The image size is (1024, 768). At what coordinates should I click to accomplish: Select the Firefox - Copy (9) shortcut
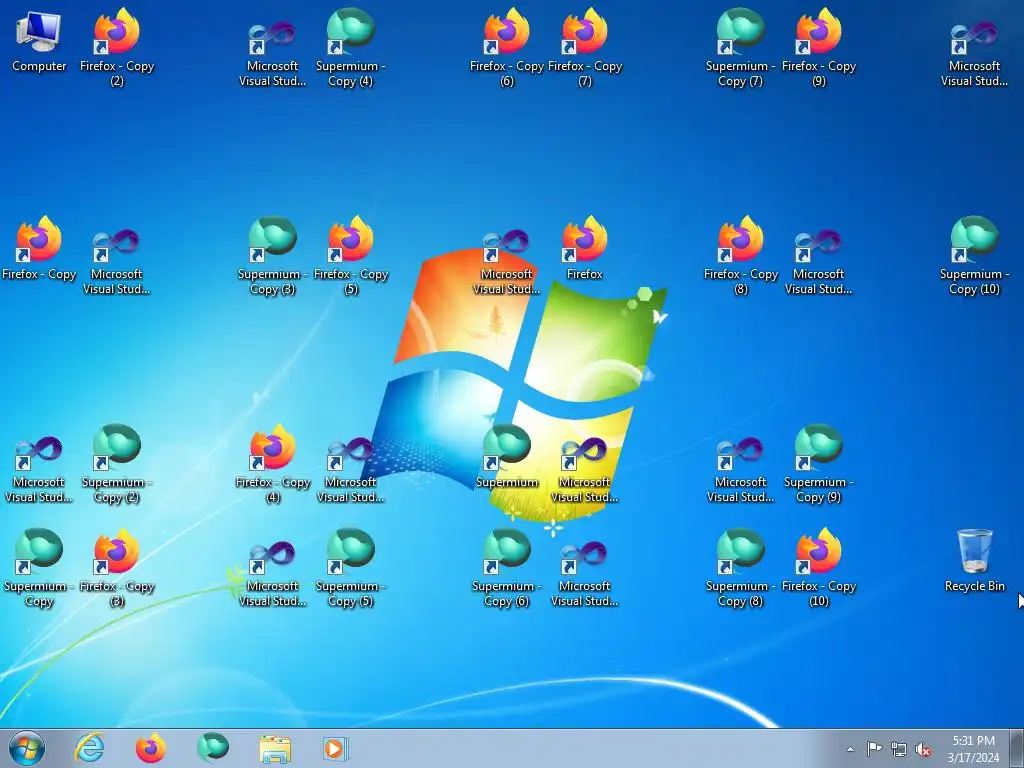pos(819,48)
